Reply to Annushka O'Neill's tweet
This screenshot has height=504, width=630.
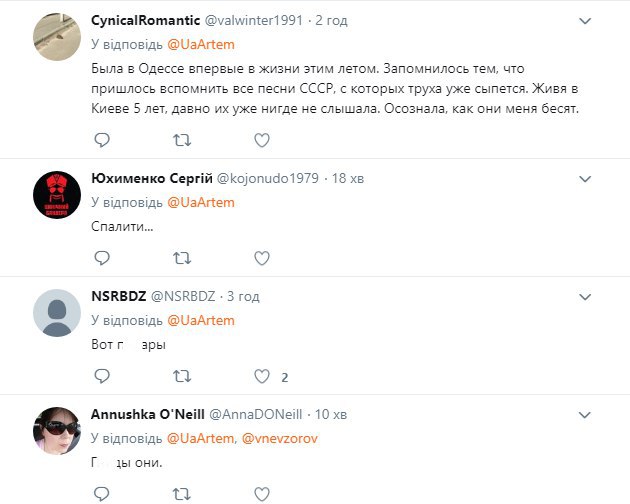tap(101, 494)
